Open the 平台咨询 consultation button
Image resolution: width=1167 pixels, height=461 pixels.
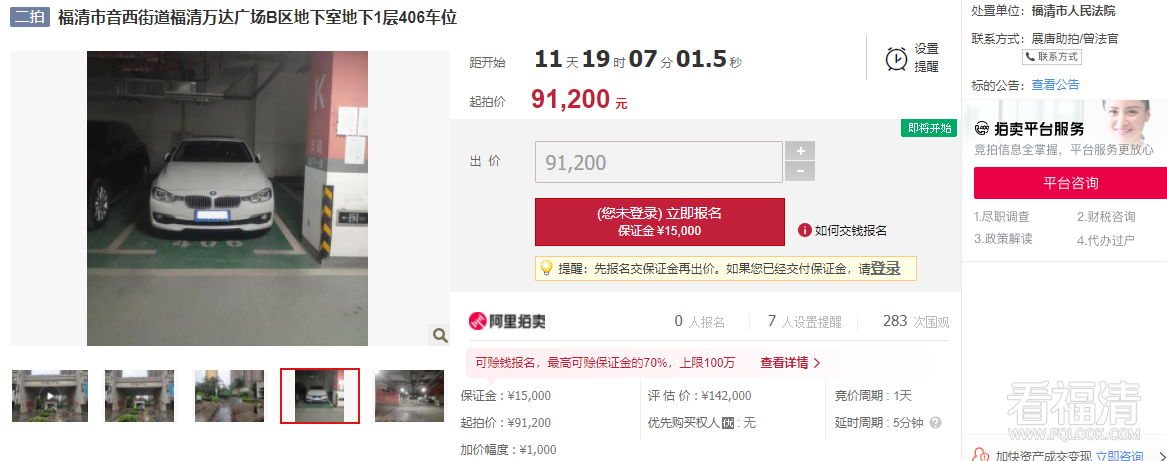pos(1070,183)
